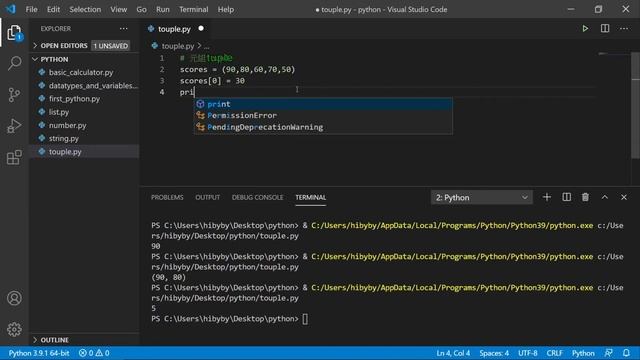Screen dimensions: 640x360
Task: Open Explorer views and more actions ellipsis
Action: [124, 29]
